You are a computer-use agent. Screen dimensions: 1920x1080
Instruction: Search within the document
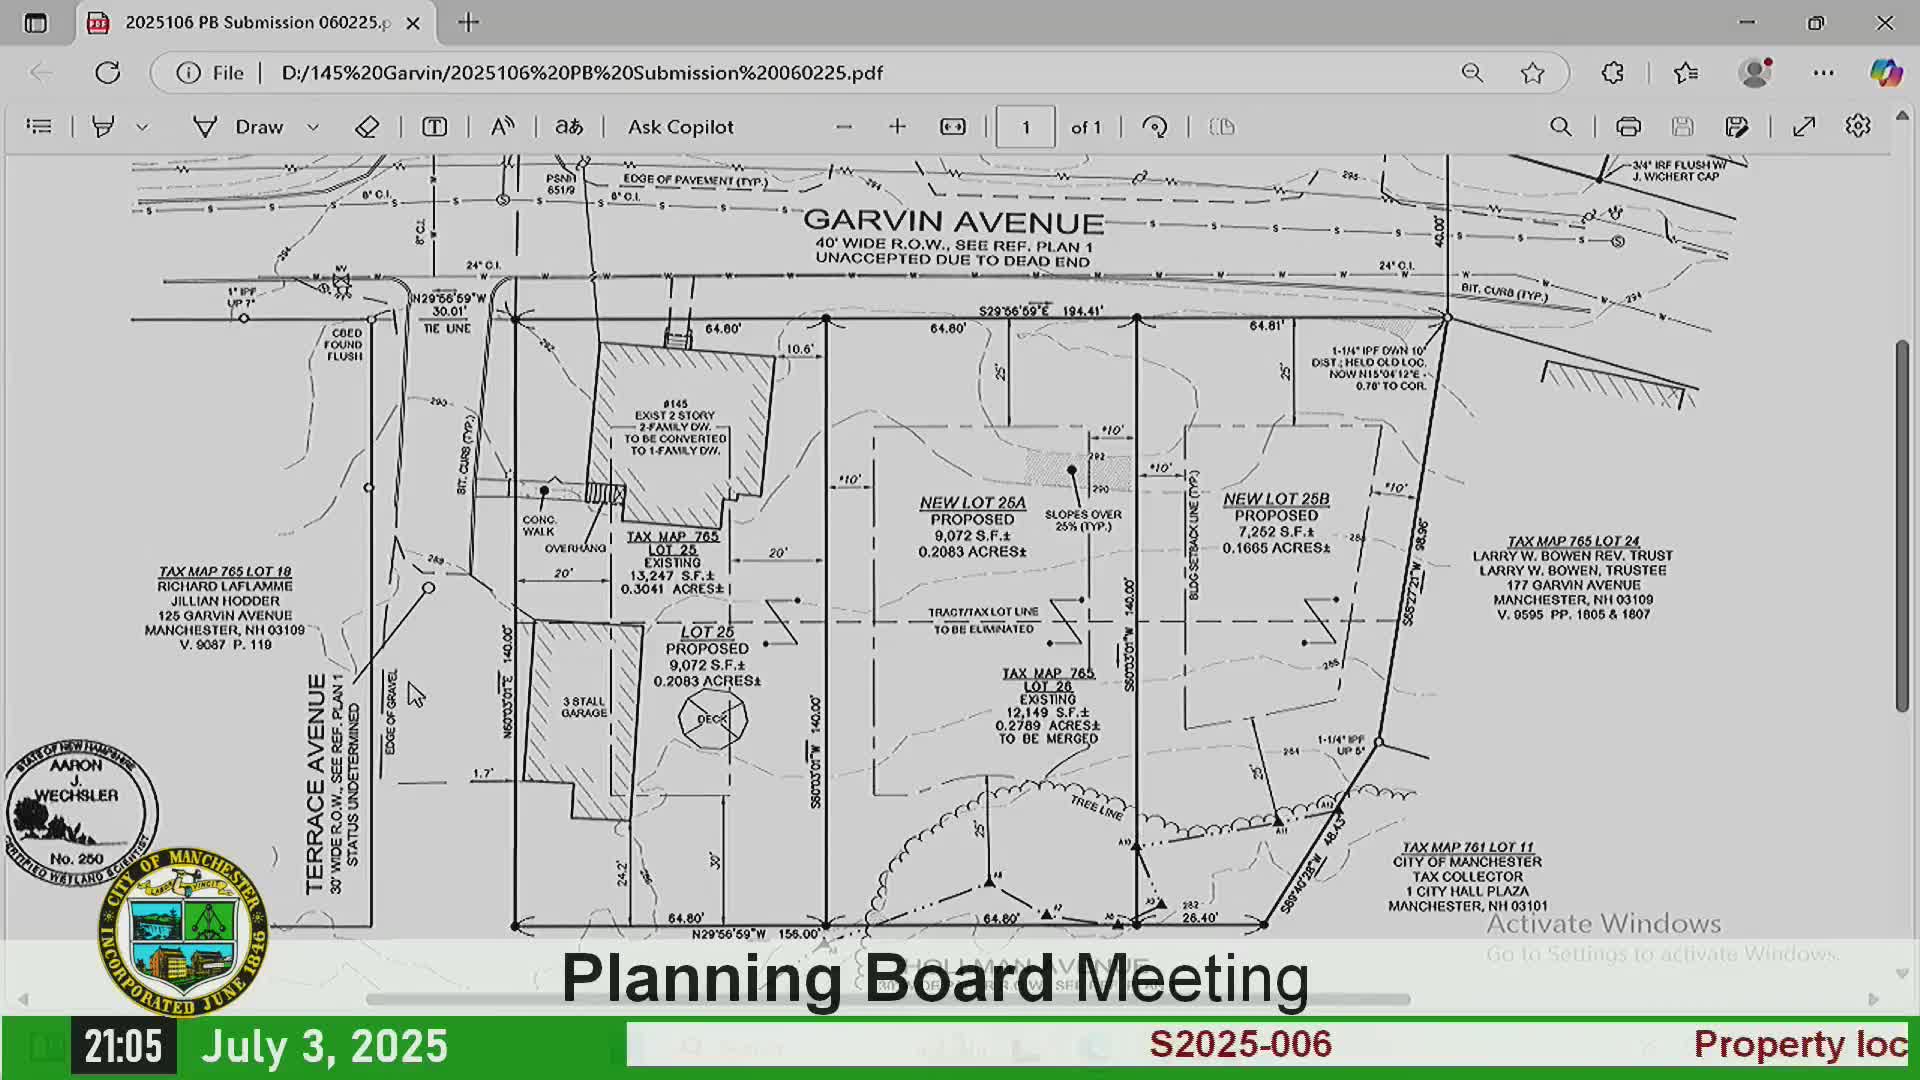click(1562, 126)
